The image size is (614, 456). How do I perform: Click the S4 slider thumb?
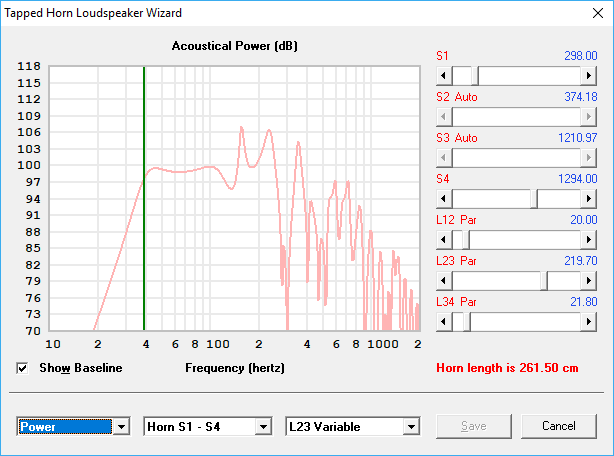click(534, 199)
